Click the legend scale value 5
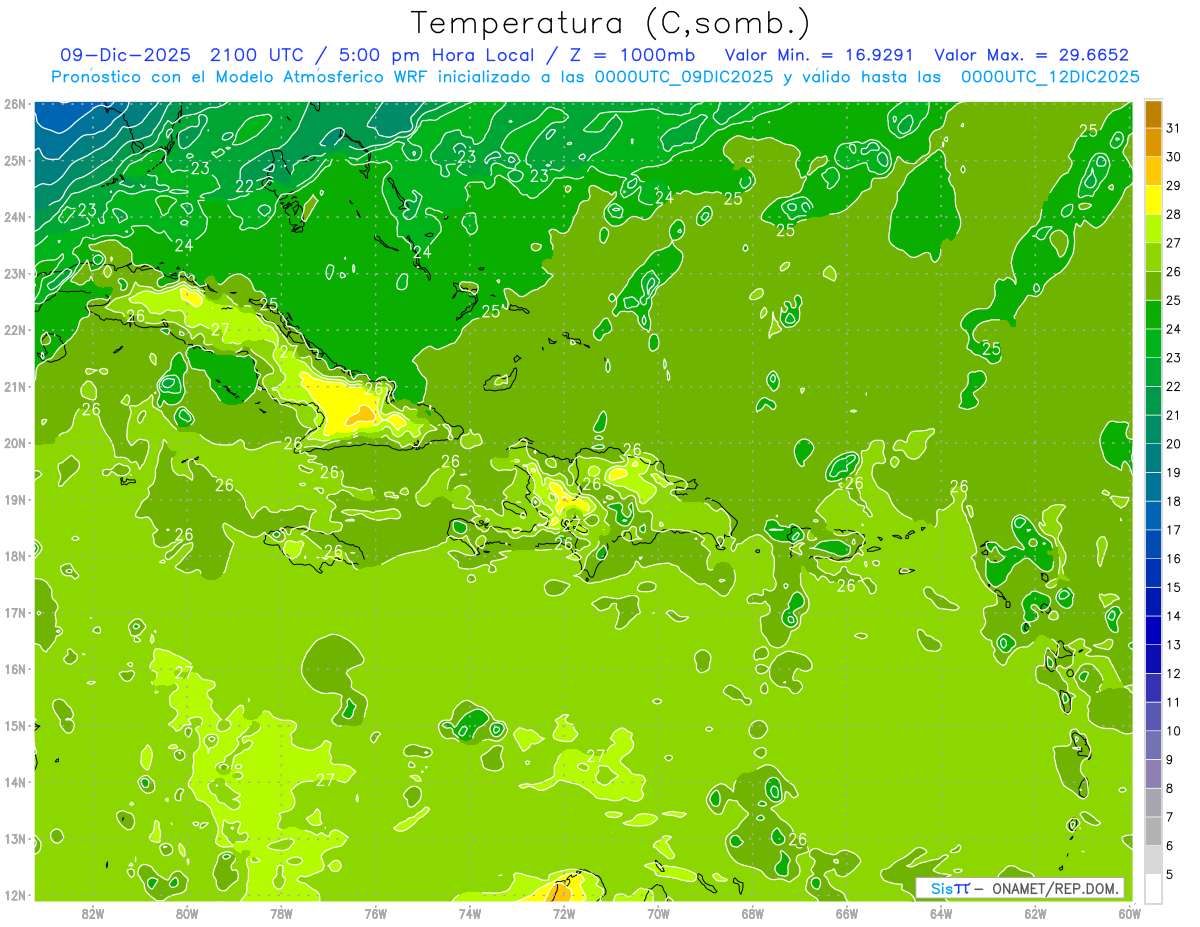The height and width of the screenshot is (927, 1200). [x=1170, y=874]
